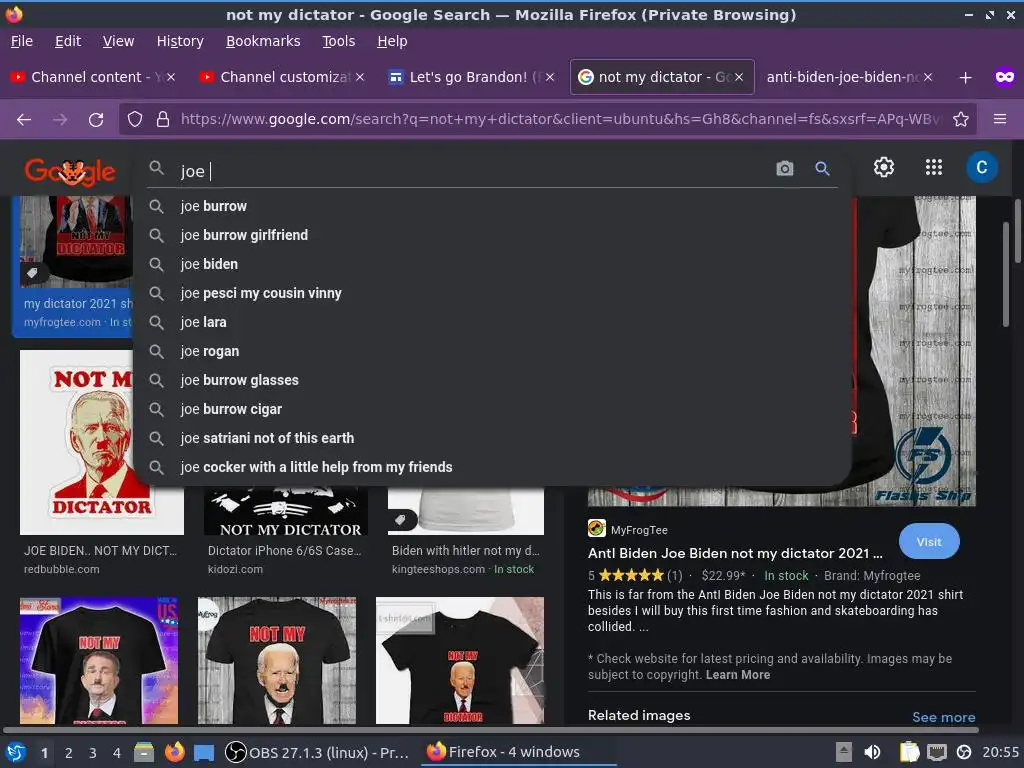Viewport: 1024px width, 768px height.
Task: Switch to workspace 2 on the taskbar
Action: tap(69, 753)
